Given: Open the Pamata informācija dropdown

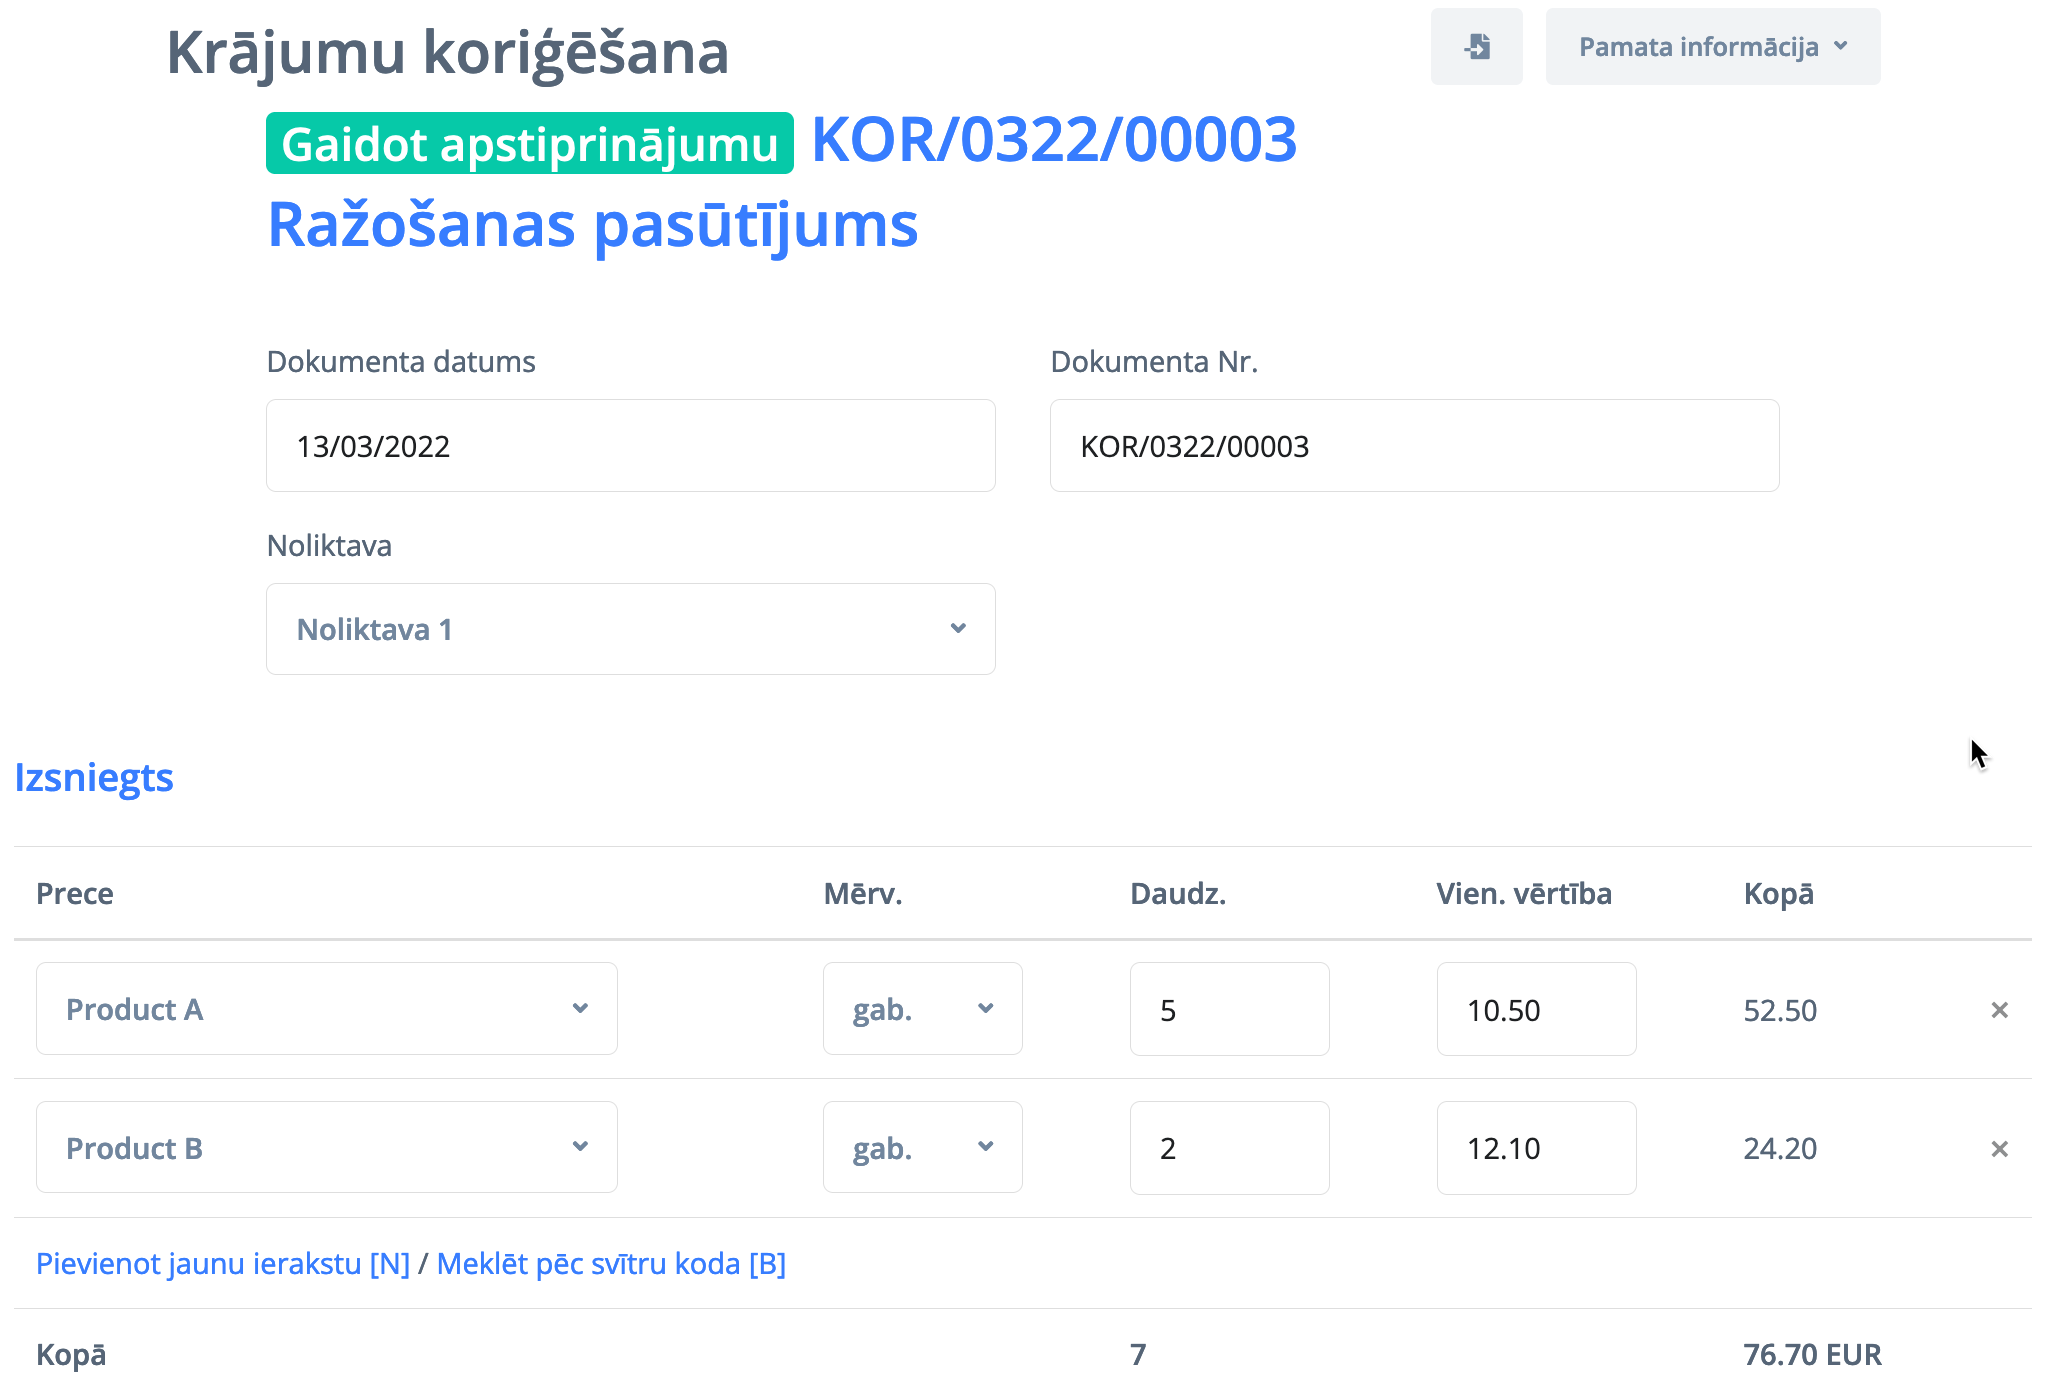Looking at the screenshot, I should [1712, 47].
